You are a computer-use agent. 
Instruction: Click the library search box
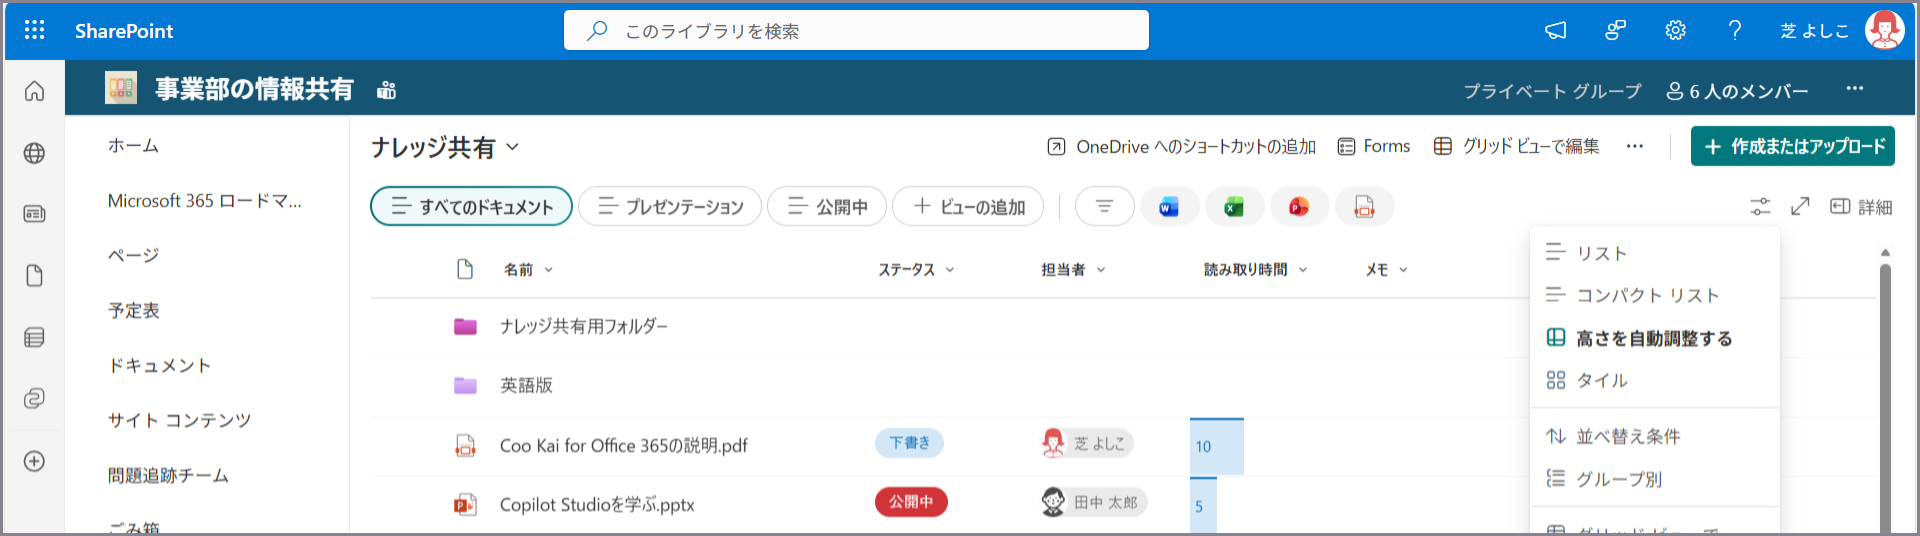[856, 31]
